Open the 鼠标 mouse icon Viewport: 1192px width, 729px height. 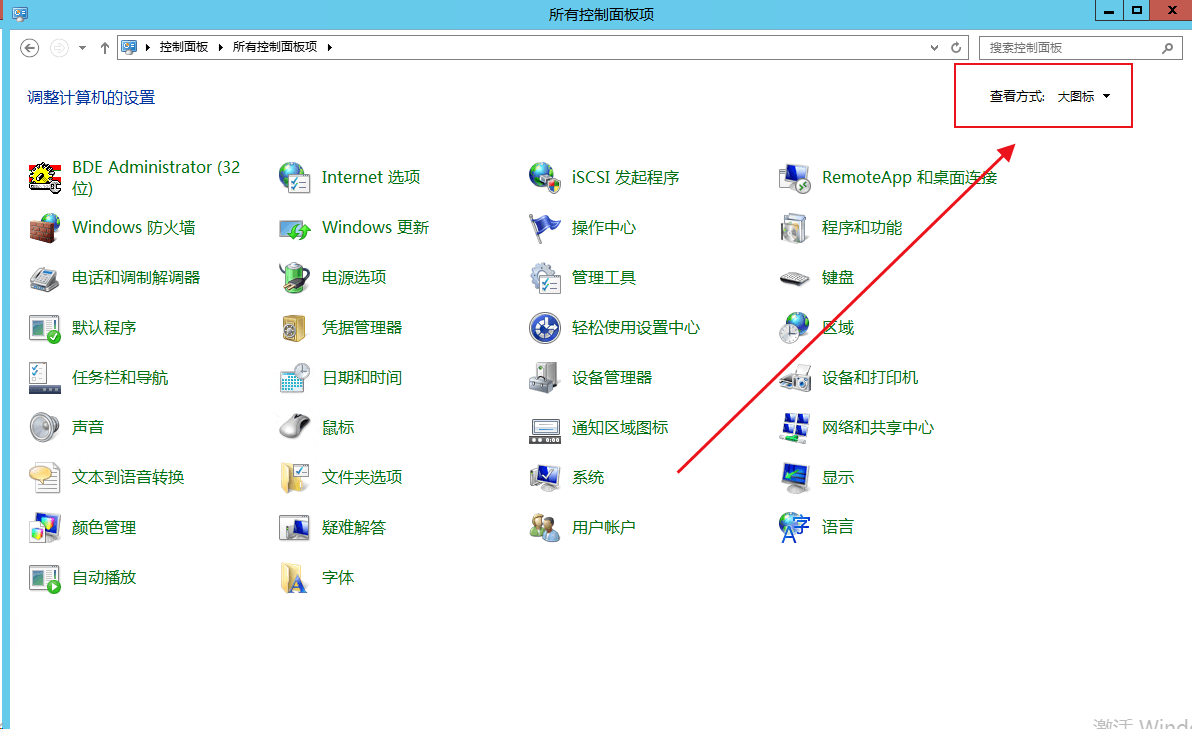[x=294, y=427]
